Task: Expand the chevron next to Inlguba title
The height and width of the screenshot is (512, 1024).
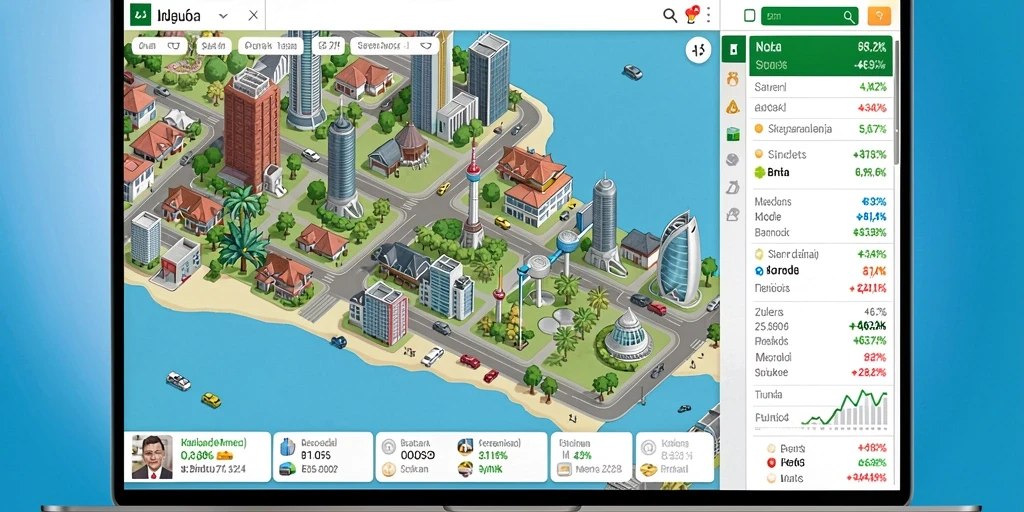Action: pyautogui.click(x=223, y=15)
